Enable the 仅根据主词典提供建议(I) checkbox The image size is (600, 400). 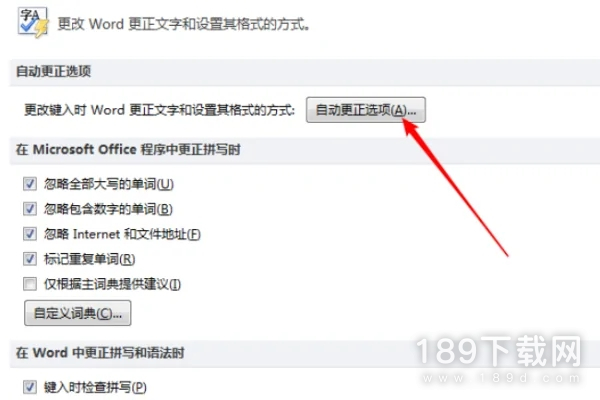30,284
